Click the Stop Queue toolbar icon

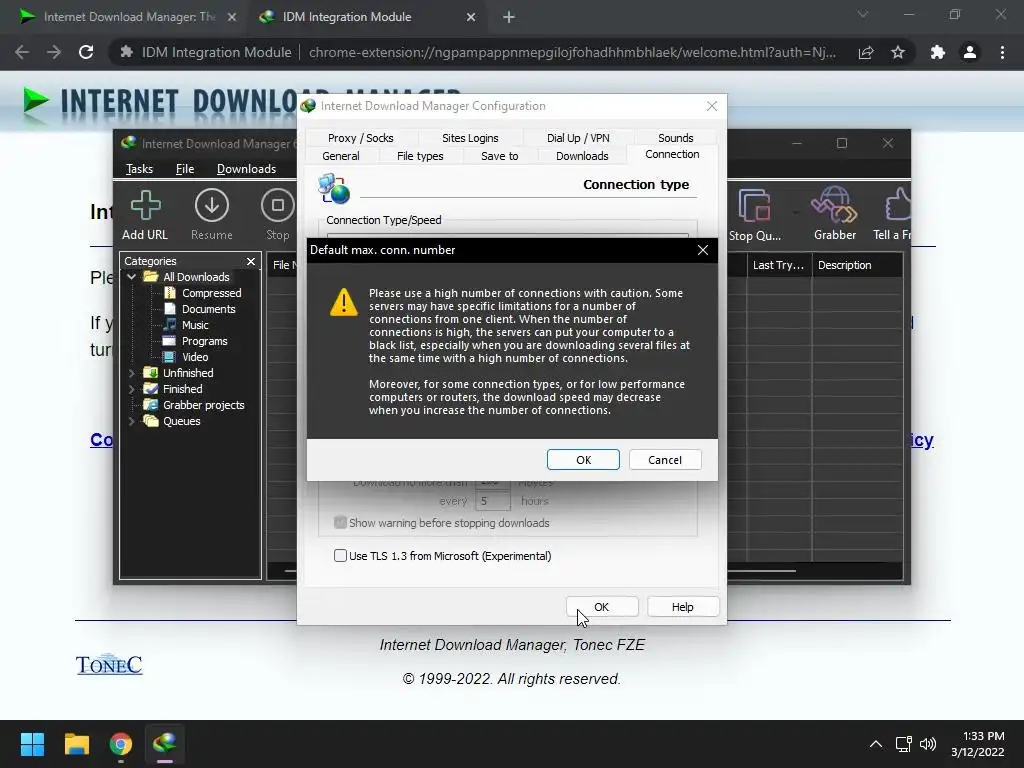pyautogui.click(x=754, y=206)
